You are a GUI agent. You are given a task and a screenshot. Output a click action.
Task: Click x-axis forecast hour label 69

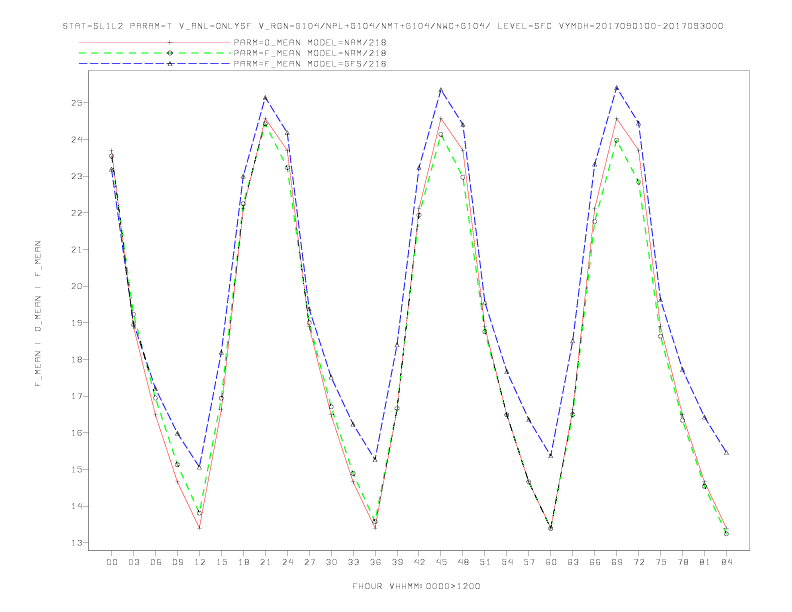pyautogui.click(x=617, y=562)
